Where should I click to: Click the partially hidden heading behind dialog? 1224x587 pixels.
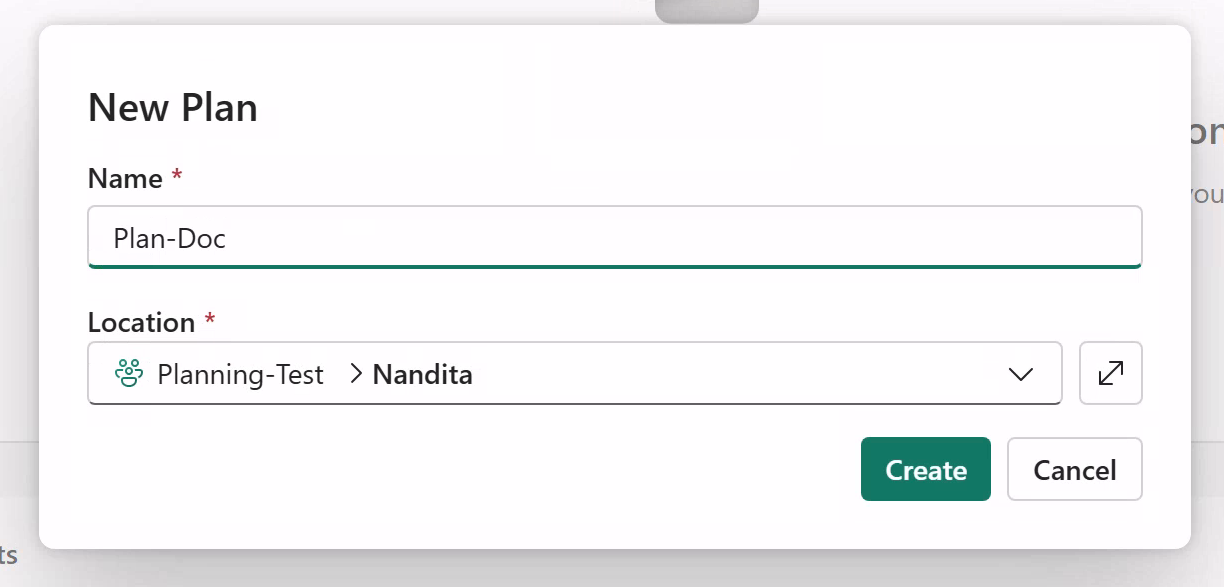[1208, 133]
